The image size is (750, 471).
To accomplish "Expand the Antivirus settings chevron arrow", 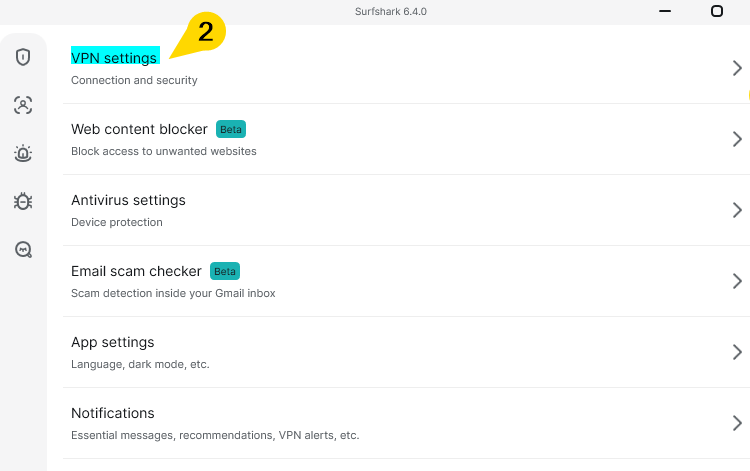I will click(737, 210).
